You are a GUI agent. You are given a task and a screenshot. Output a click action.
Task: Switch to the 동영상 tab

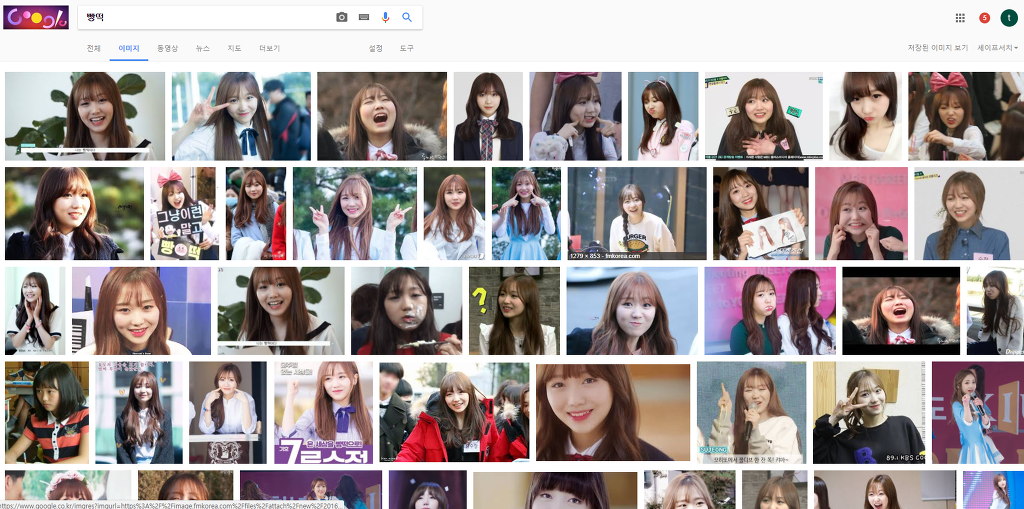167,48
